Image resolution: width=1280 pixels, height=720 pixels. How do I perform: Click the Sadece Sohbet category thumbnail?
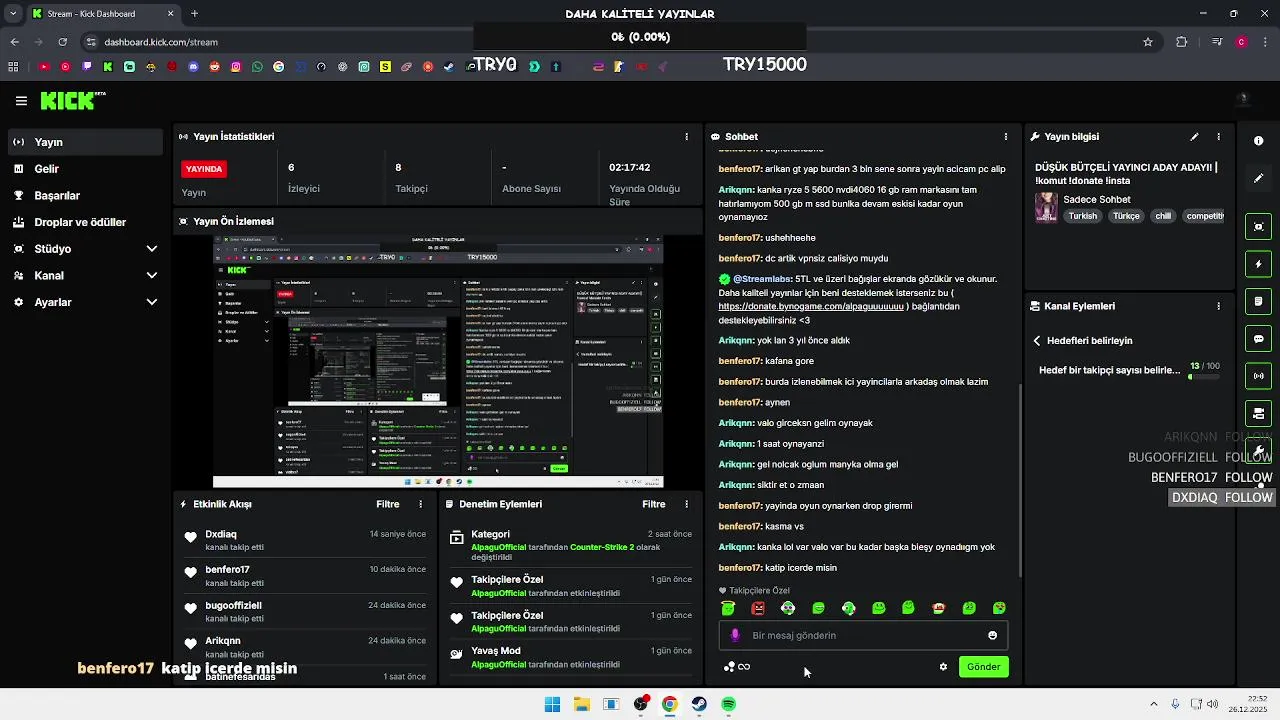point(1046,207)
